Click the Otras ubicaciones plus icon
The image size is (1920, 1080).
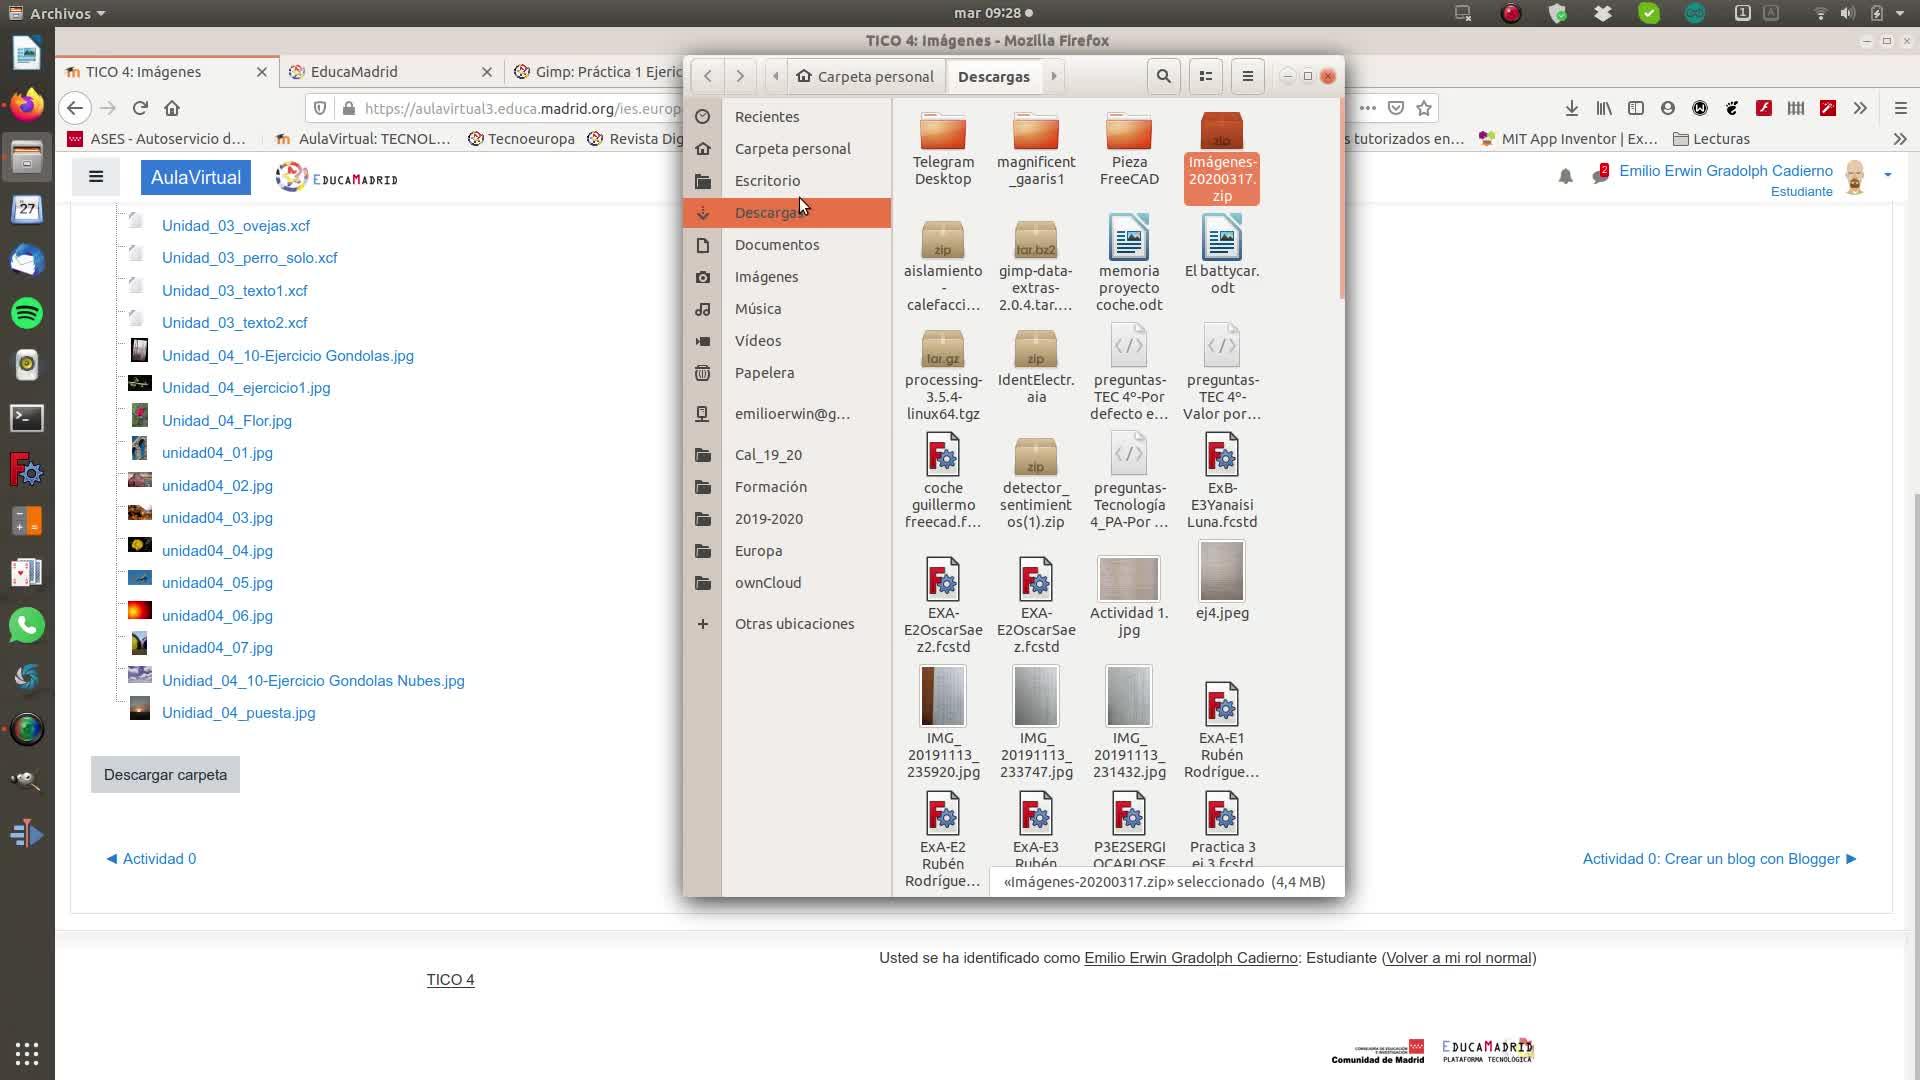pos(703,624)
